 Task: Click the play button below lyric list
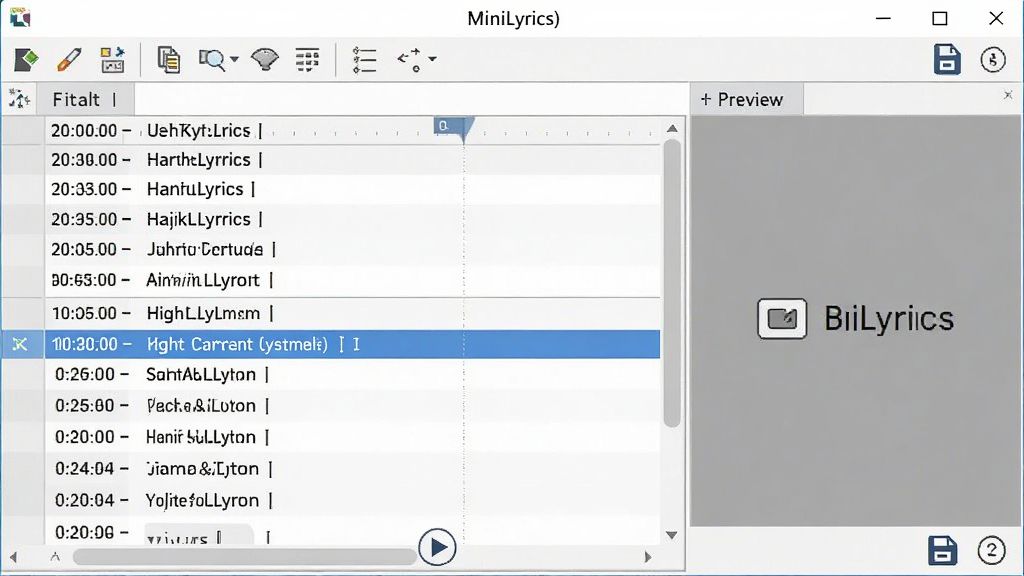click(437, 547)
